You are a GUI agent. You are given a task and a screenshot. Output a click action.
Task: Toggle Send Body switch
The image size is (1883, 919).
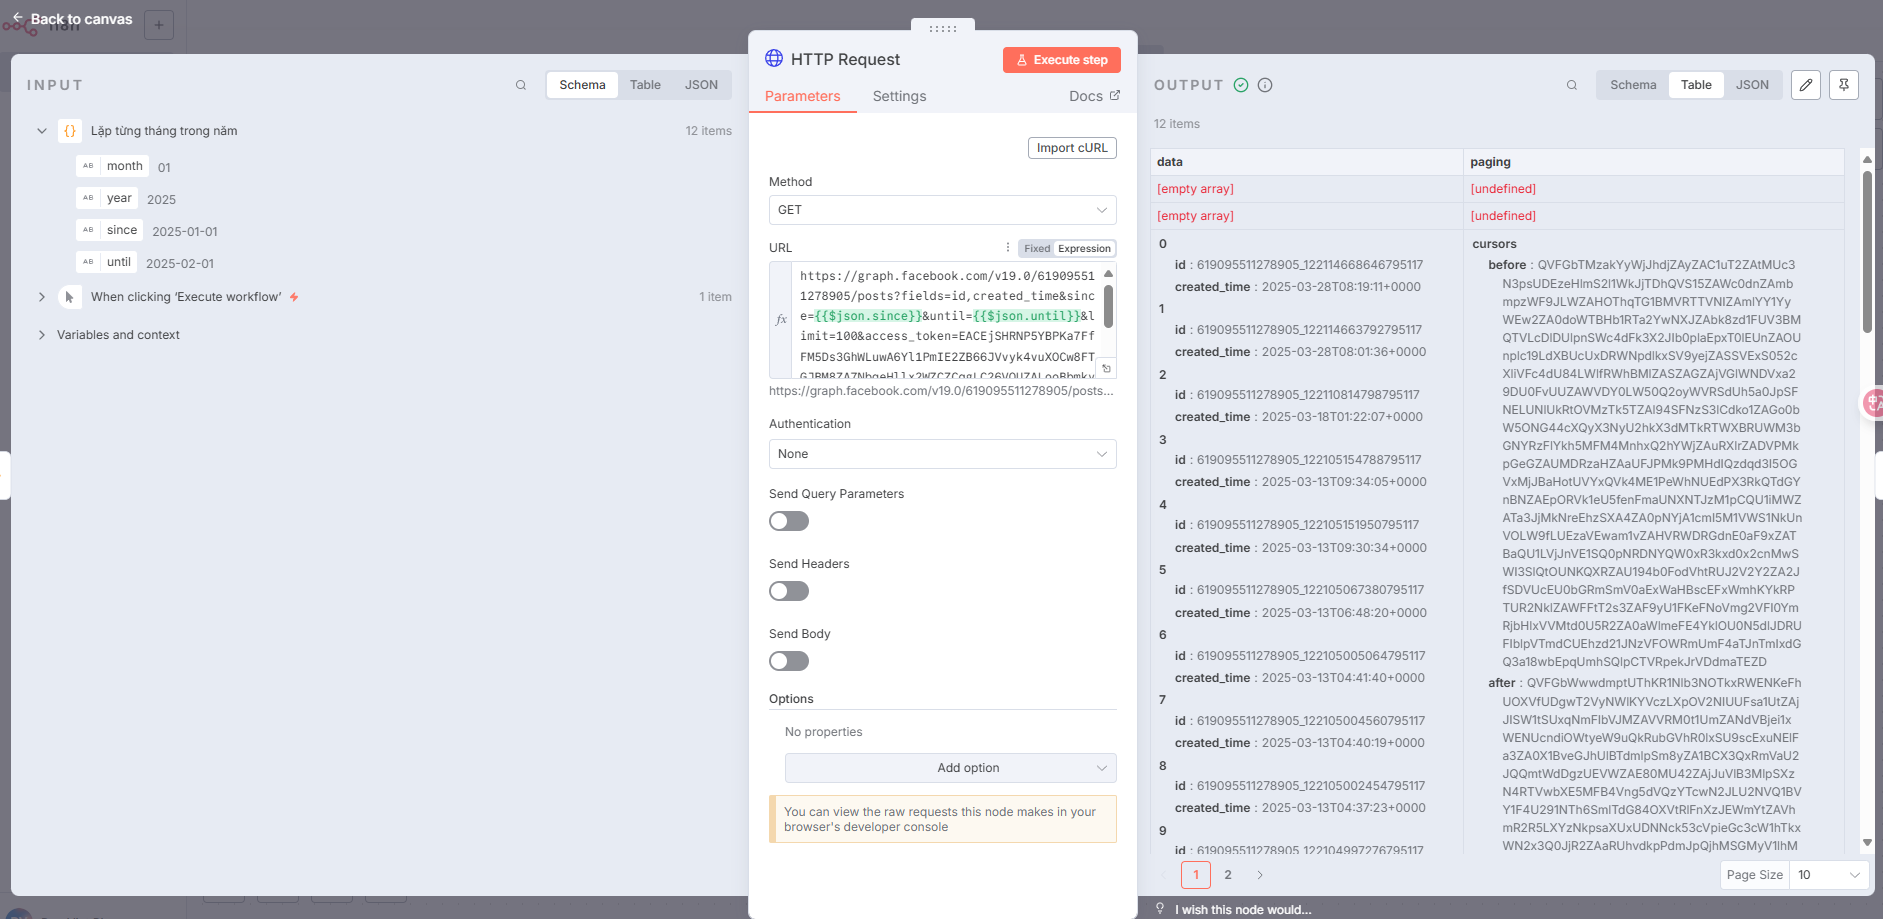[789, 661]
